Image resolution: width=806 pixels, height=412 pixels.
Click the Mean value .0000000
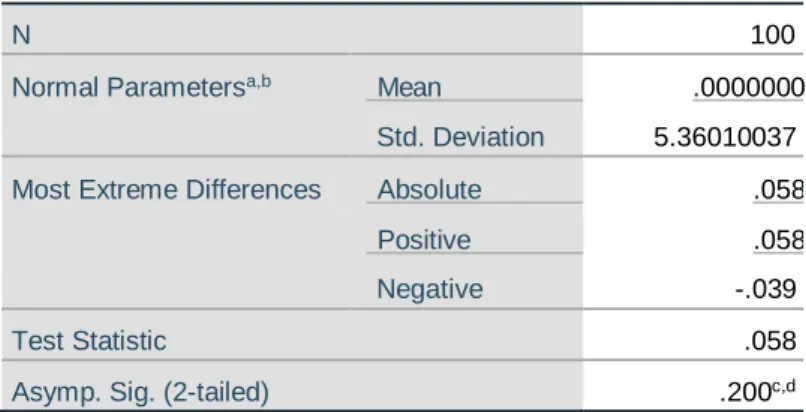[748, 88]
